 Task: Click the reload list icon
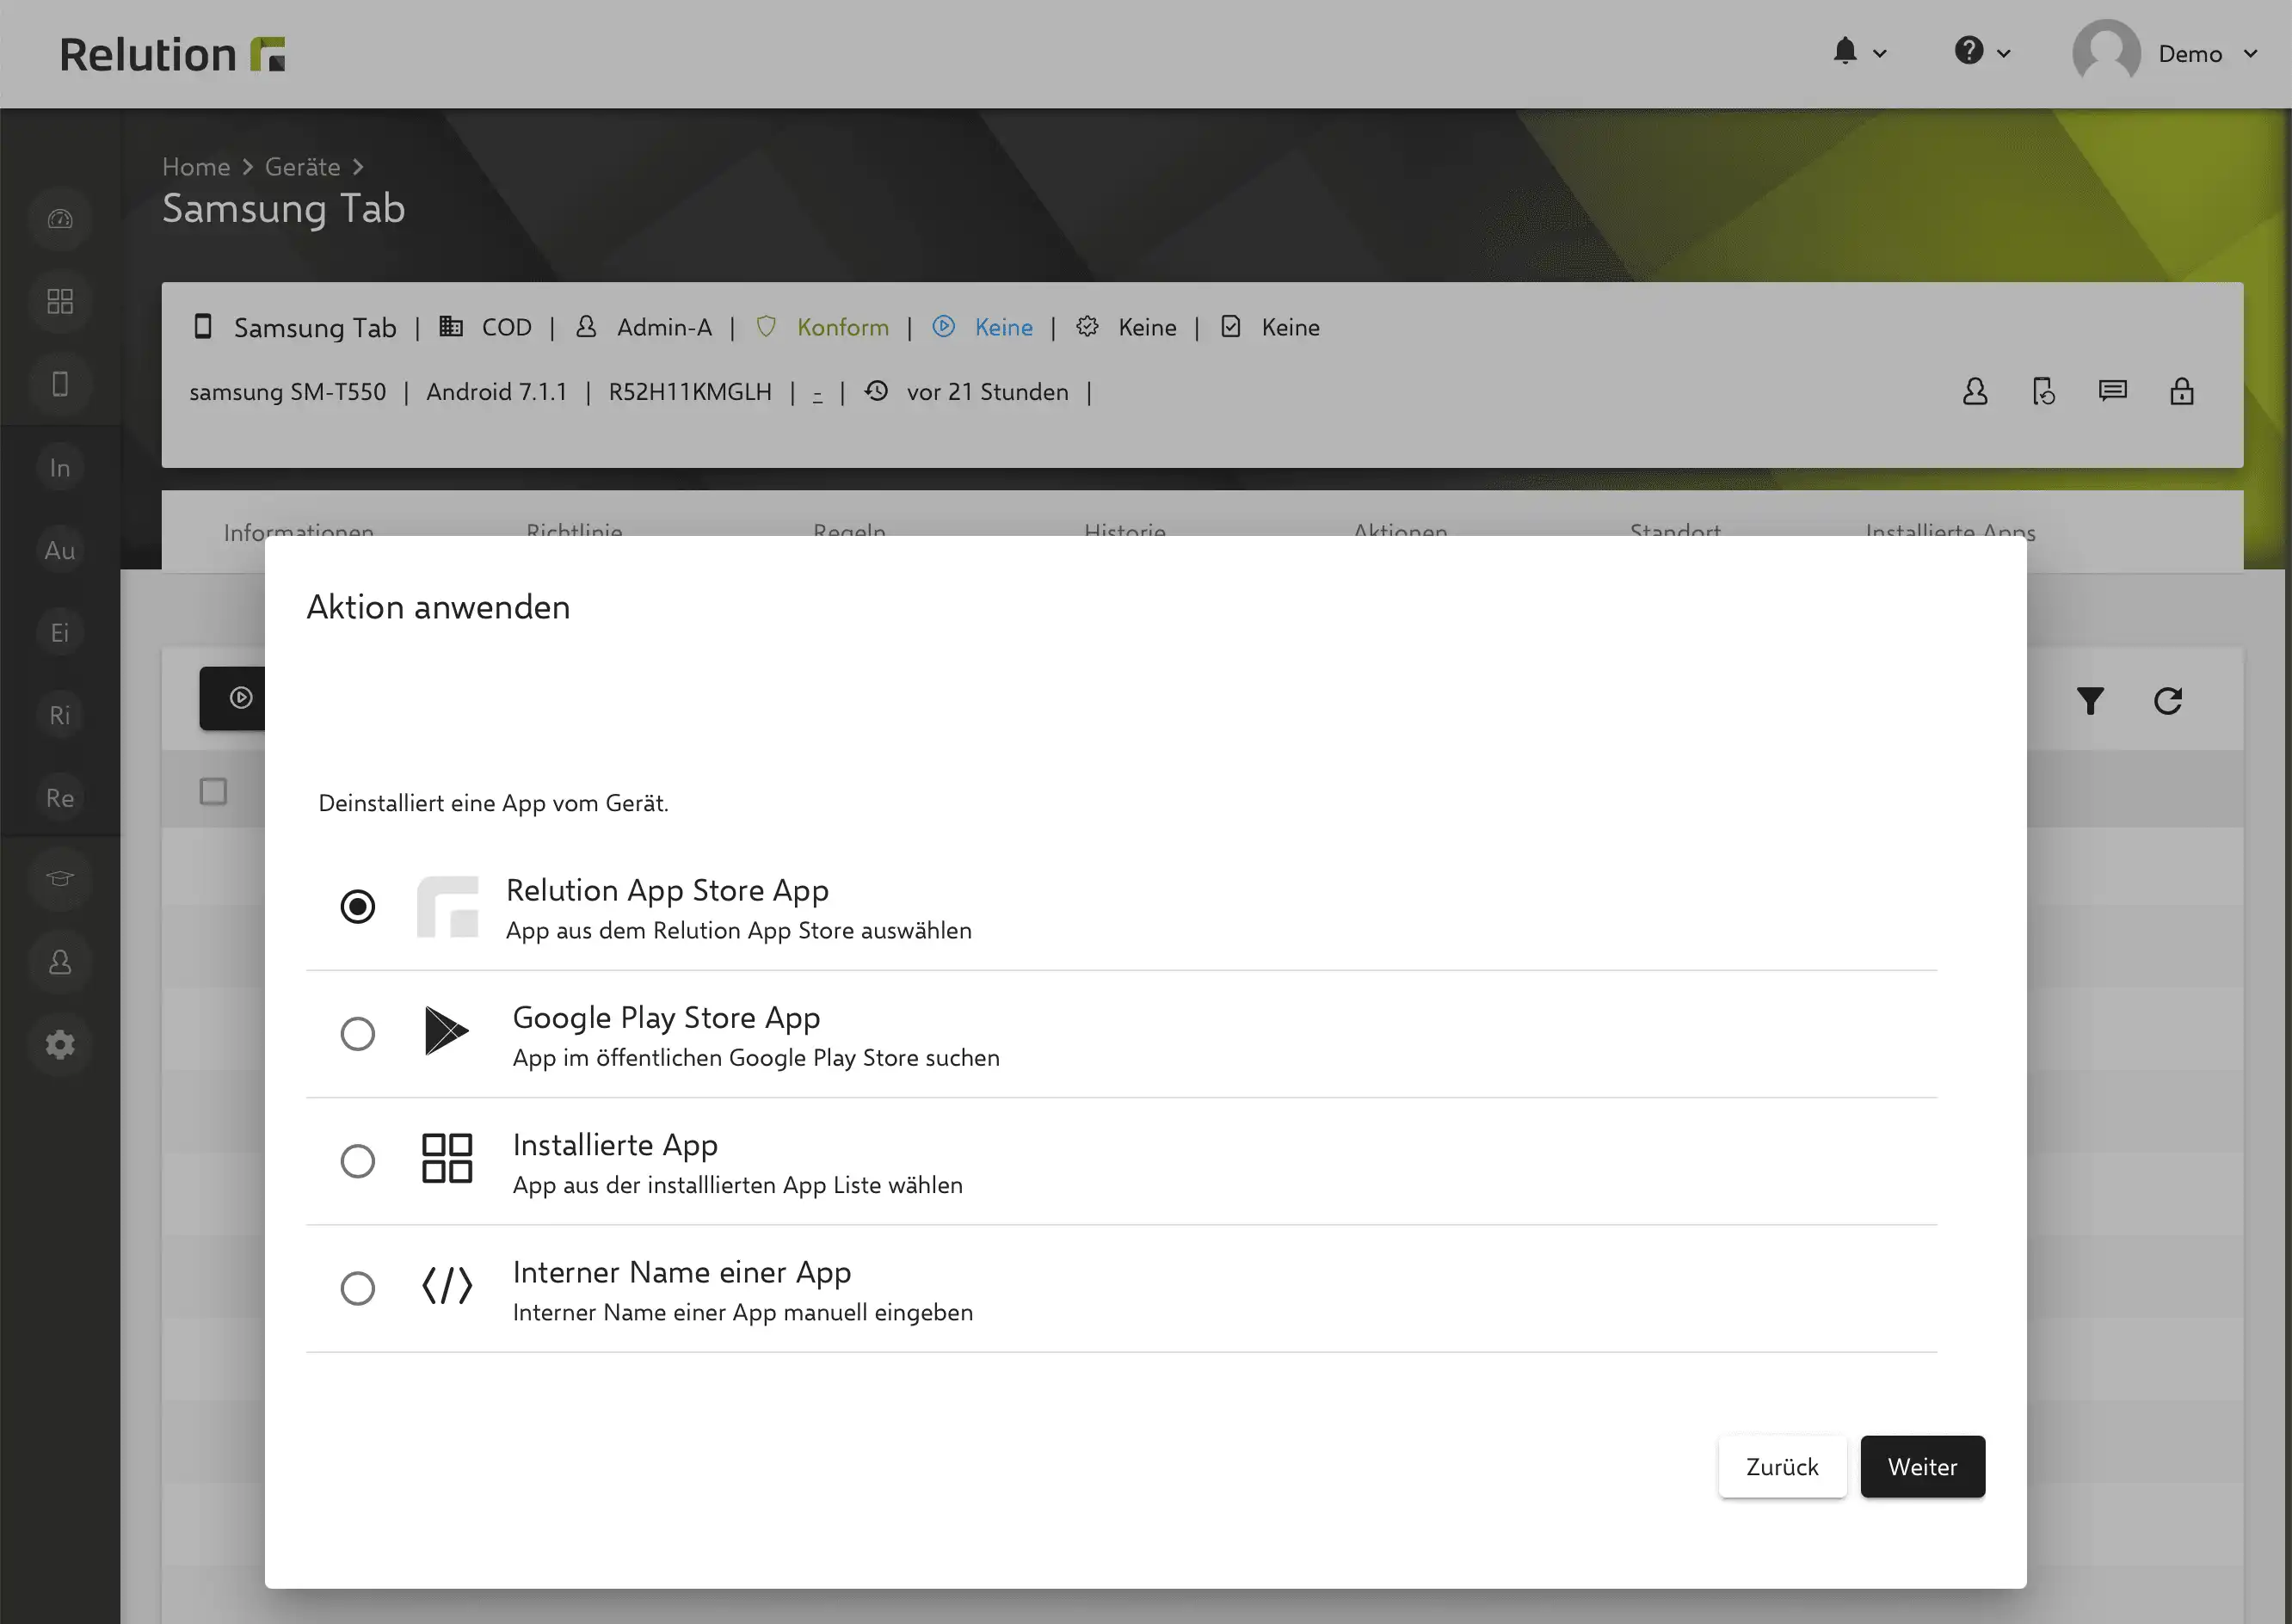pos(2167,700)
